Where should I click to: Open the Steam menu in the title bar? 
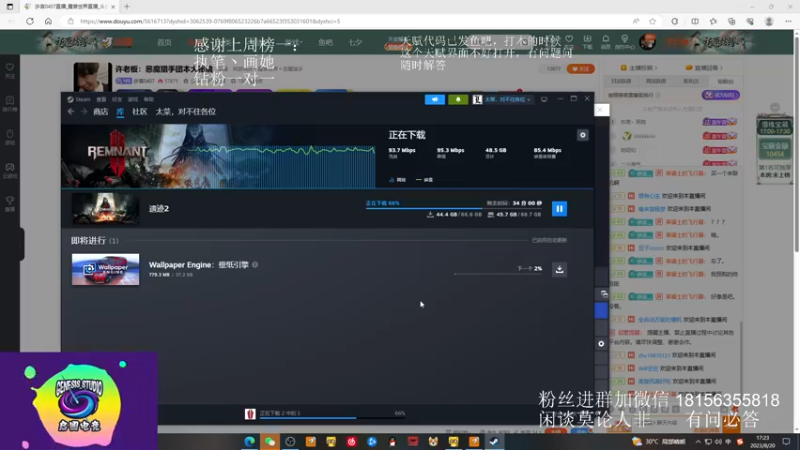(79, 99)
